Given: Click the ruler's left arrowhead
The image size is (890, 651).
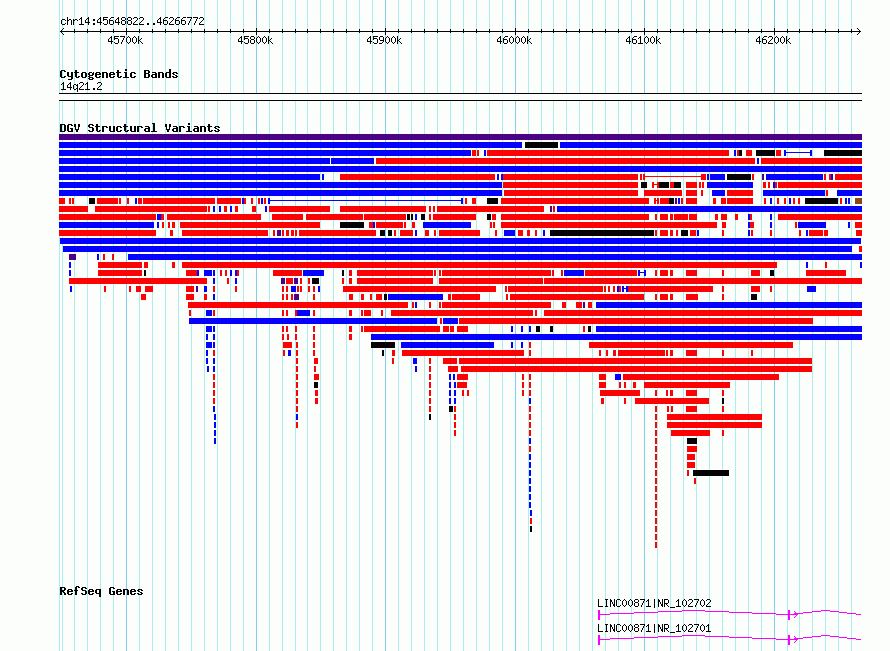Looking at the screenshot, I should [x=62, y=32].
